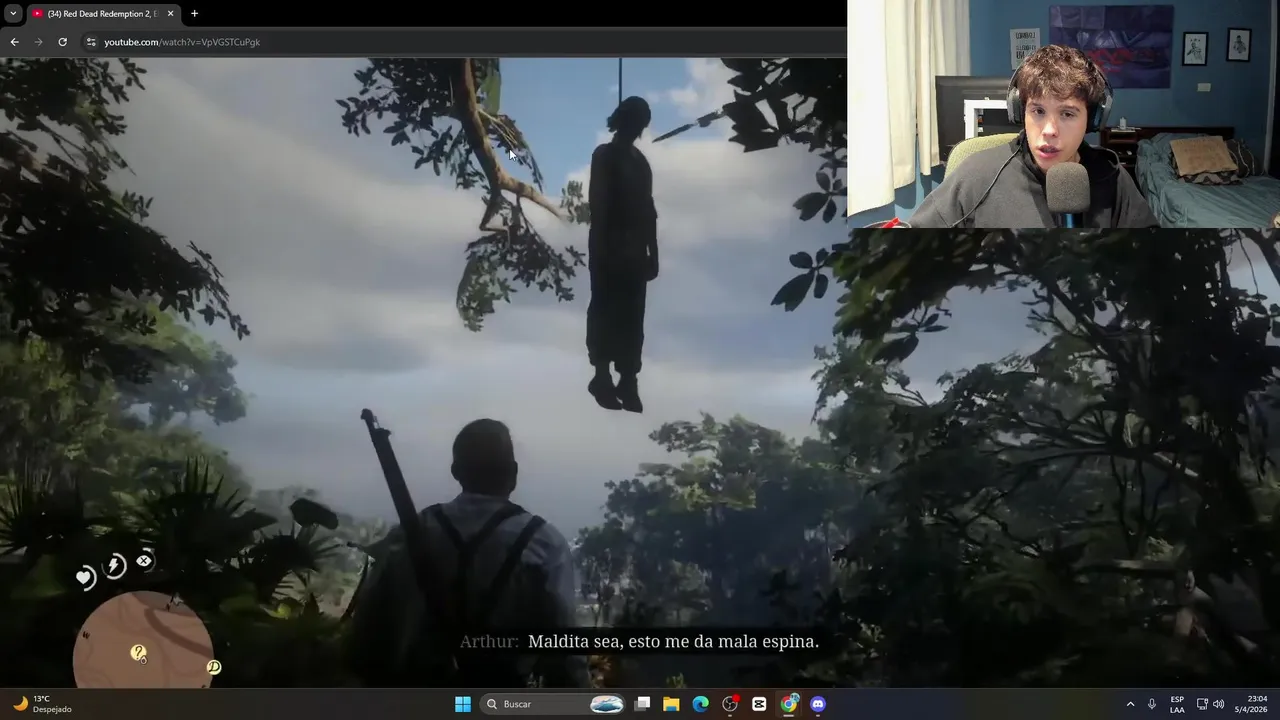Go back to the previous page

(14, 42)
